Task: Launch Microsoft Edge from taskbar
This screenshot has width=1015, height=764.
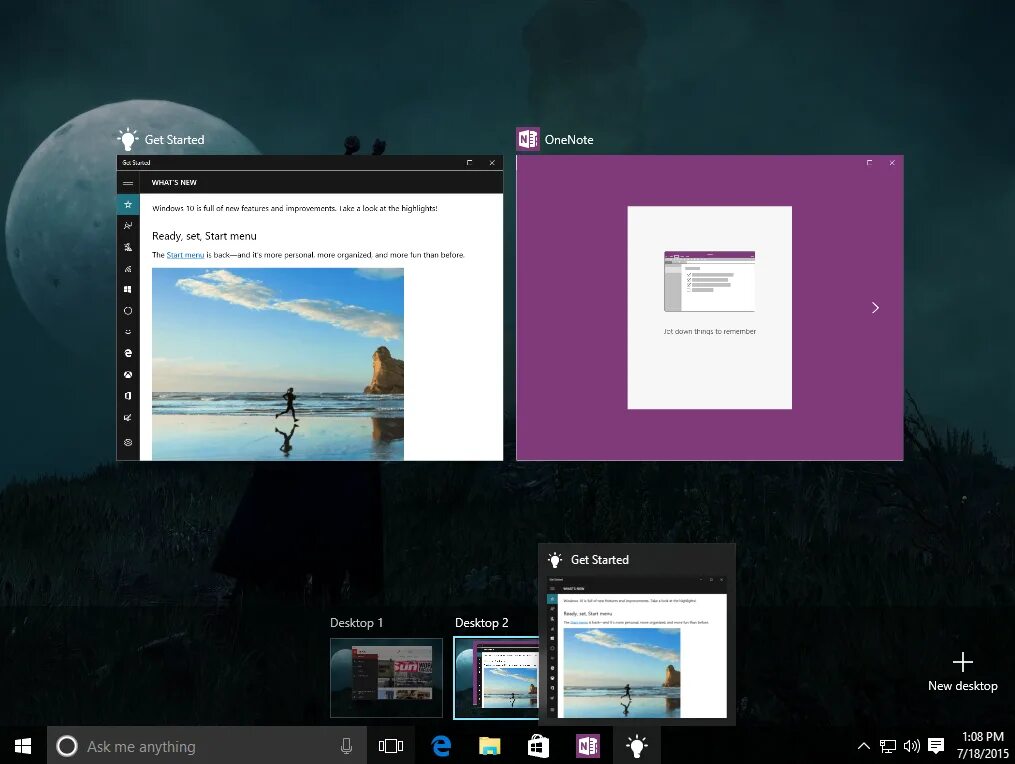Action: click(441, 746)
